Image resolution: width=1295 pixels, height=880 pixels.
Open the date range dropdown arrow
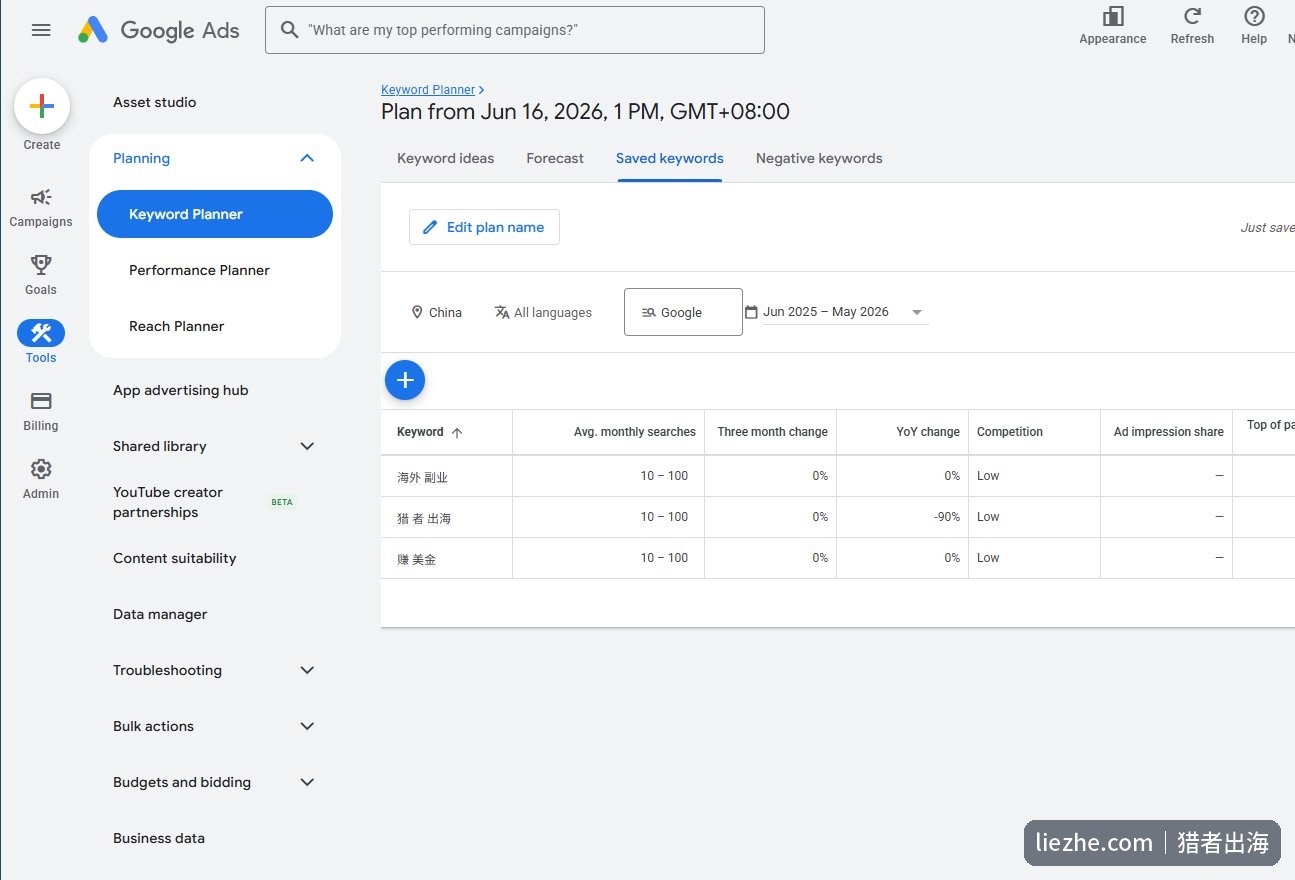point(917,312)
